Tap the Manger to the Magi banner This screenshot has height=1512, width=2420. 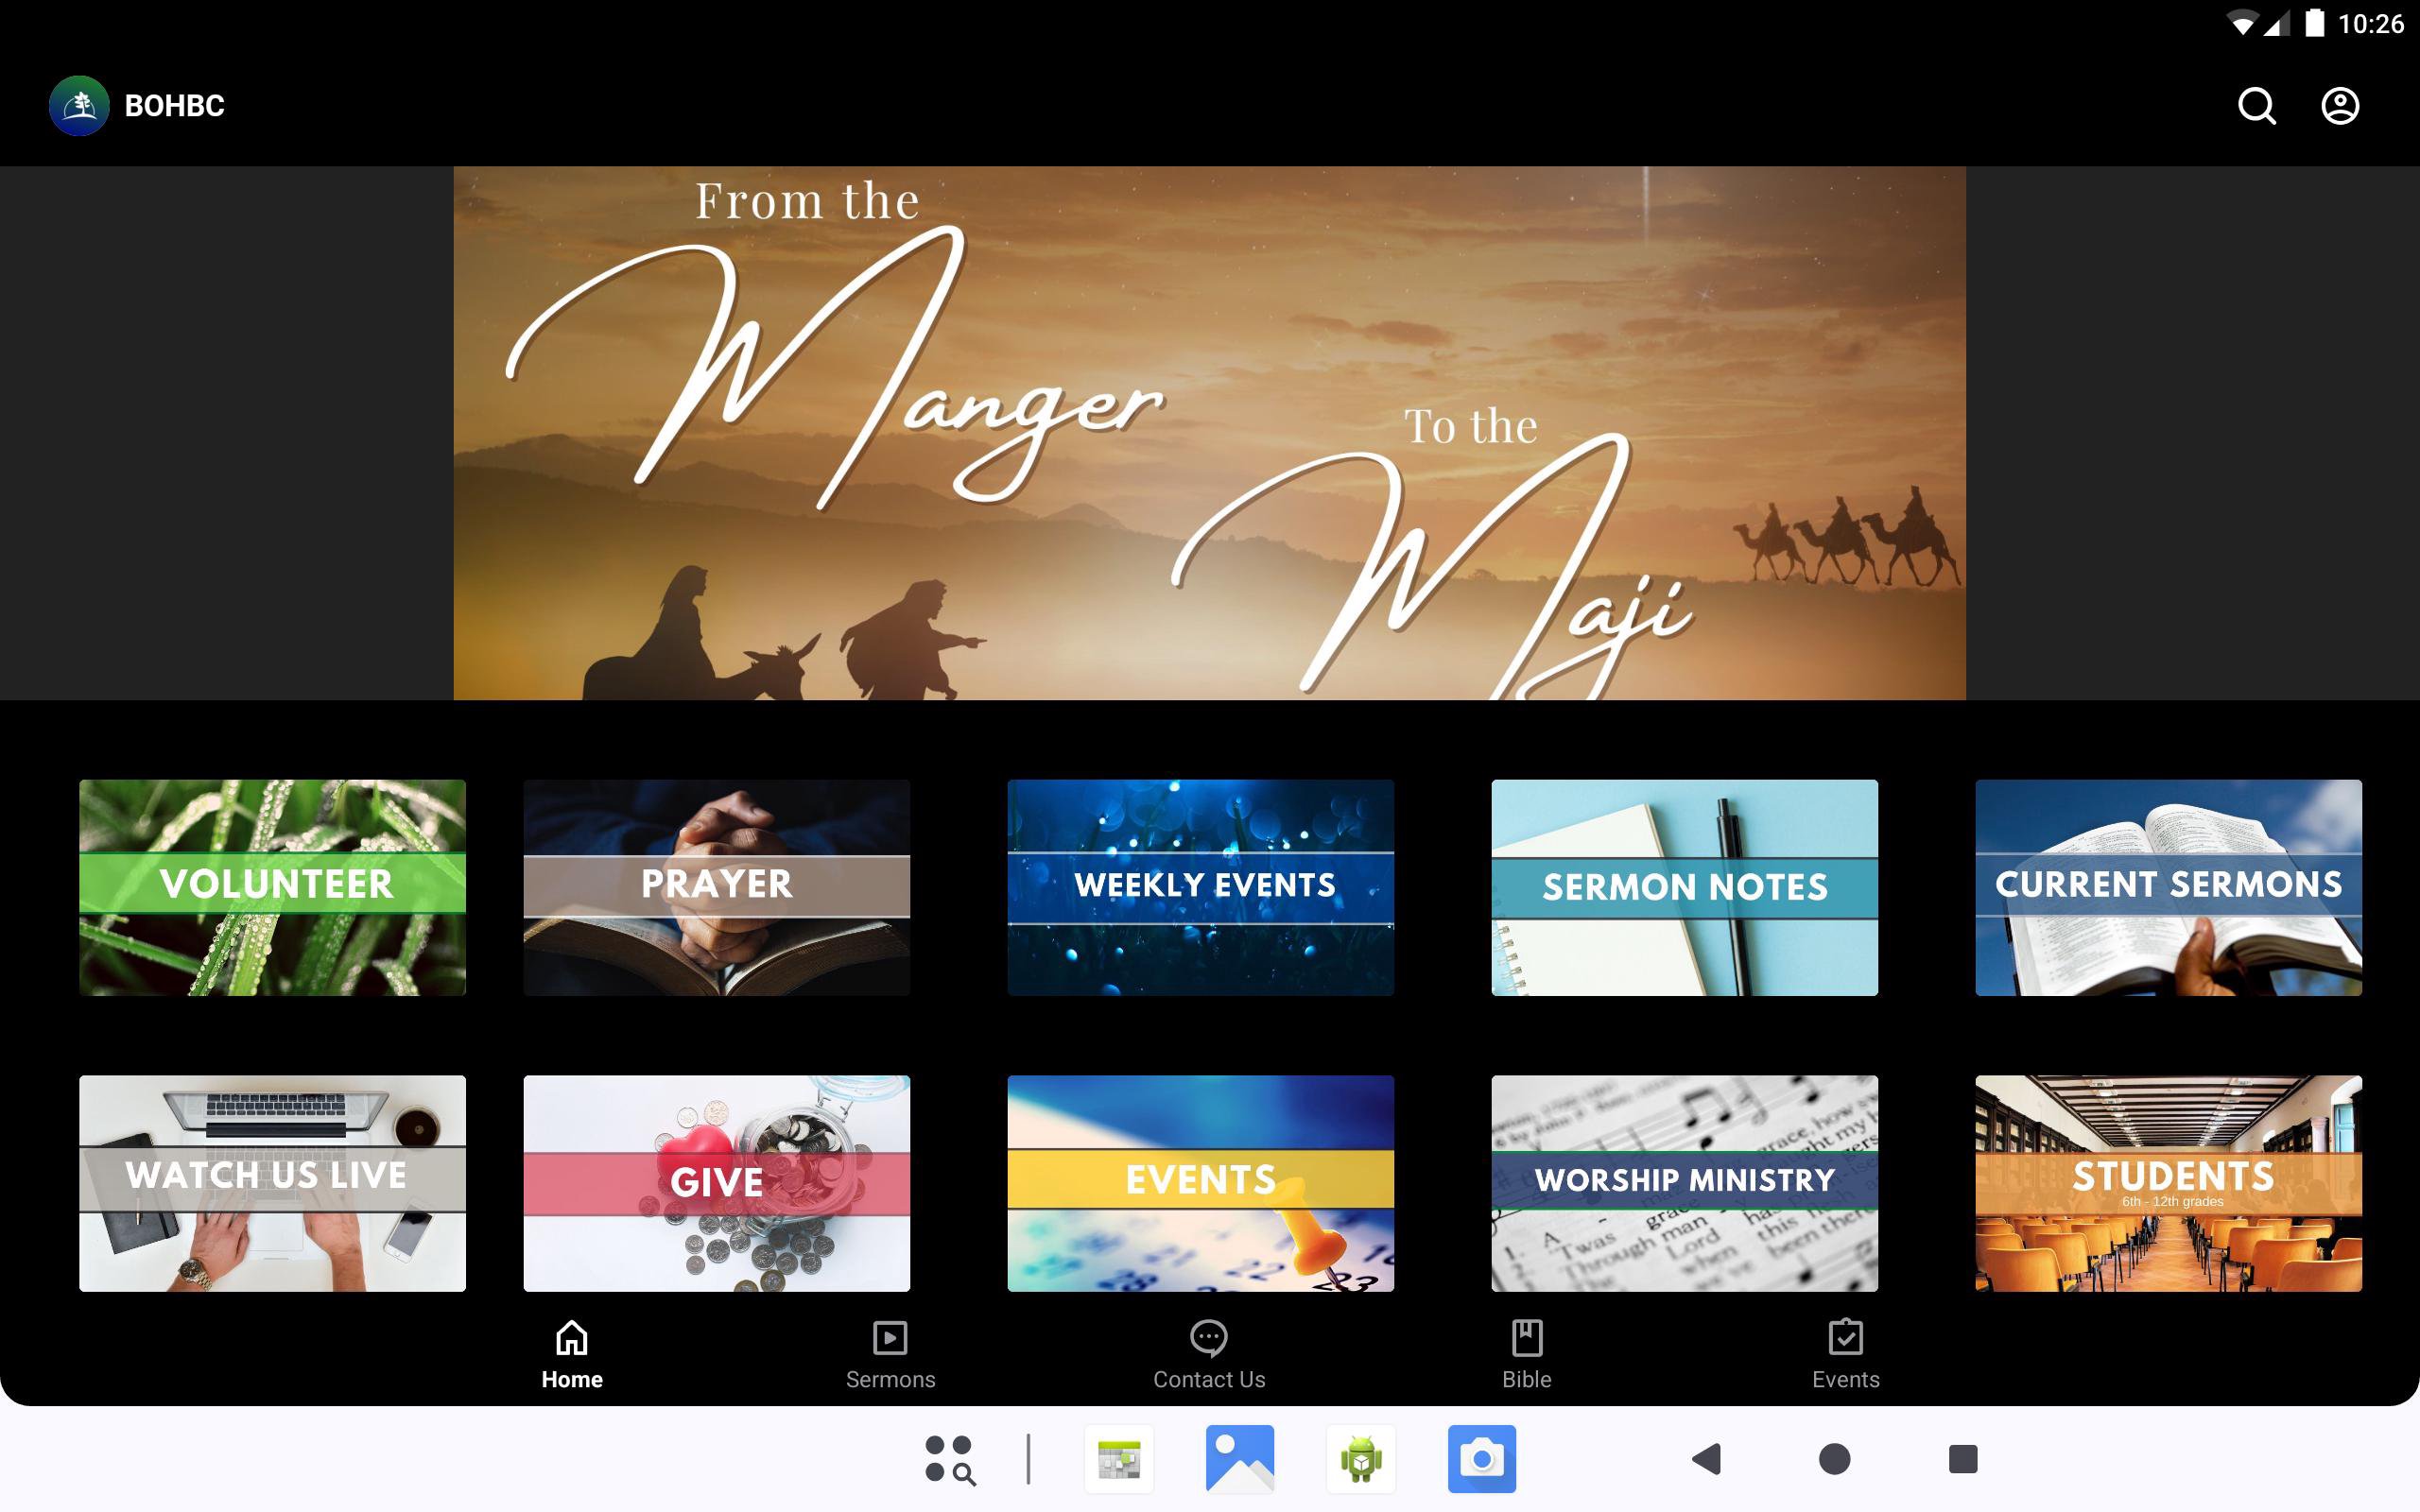tap(1209, 432)
